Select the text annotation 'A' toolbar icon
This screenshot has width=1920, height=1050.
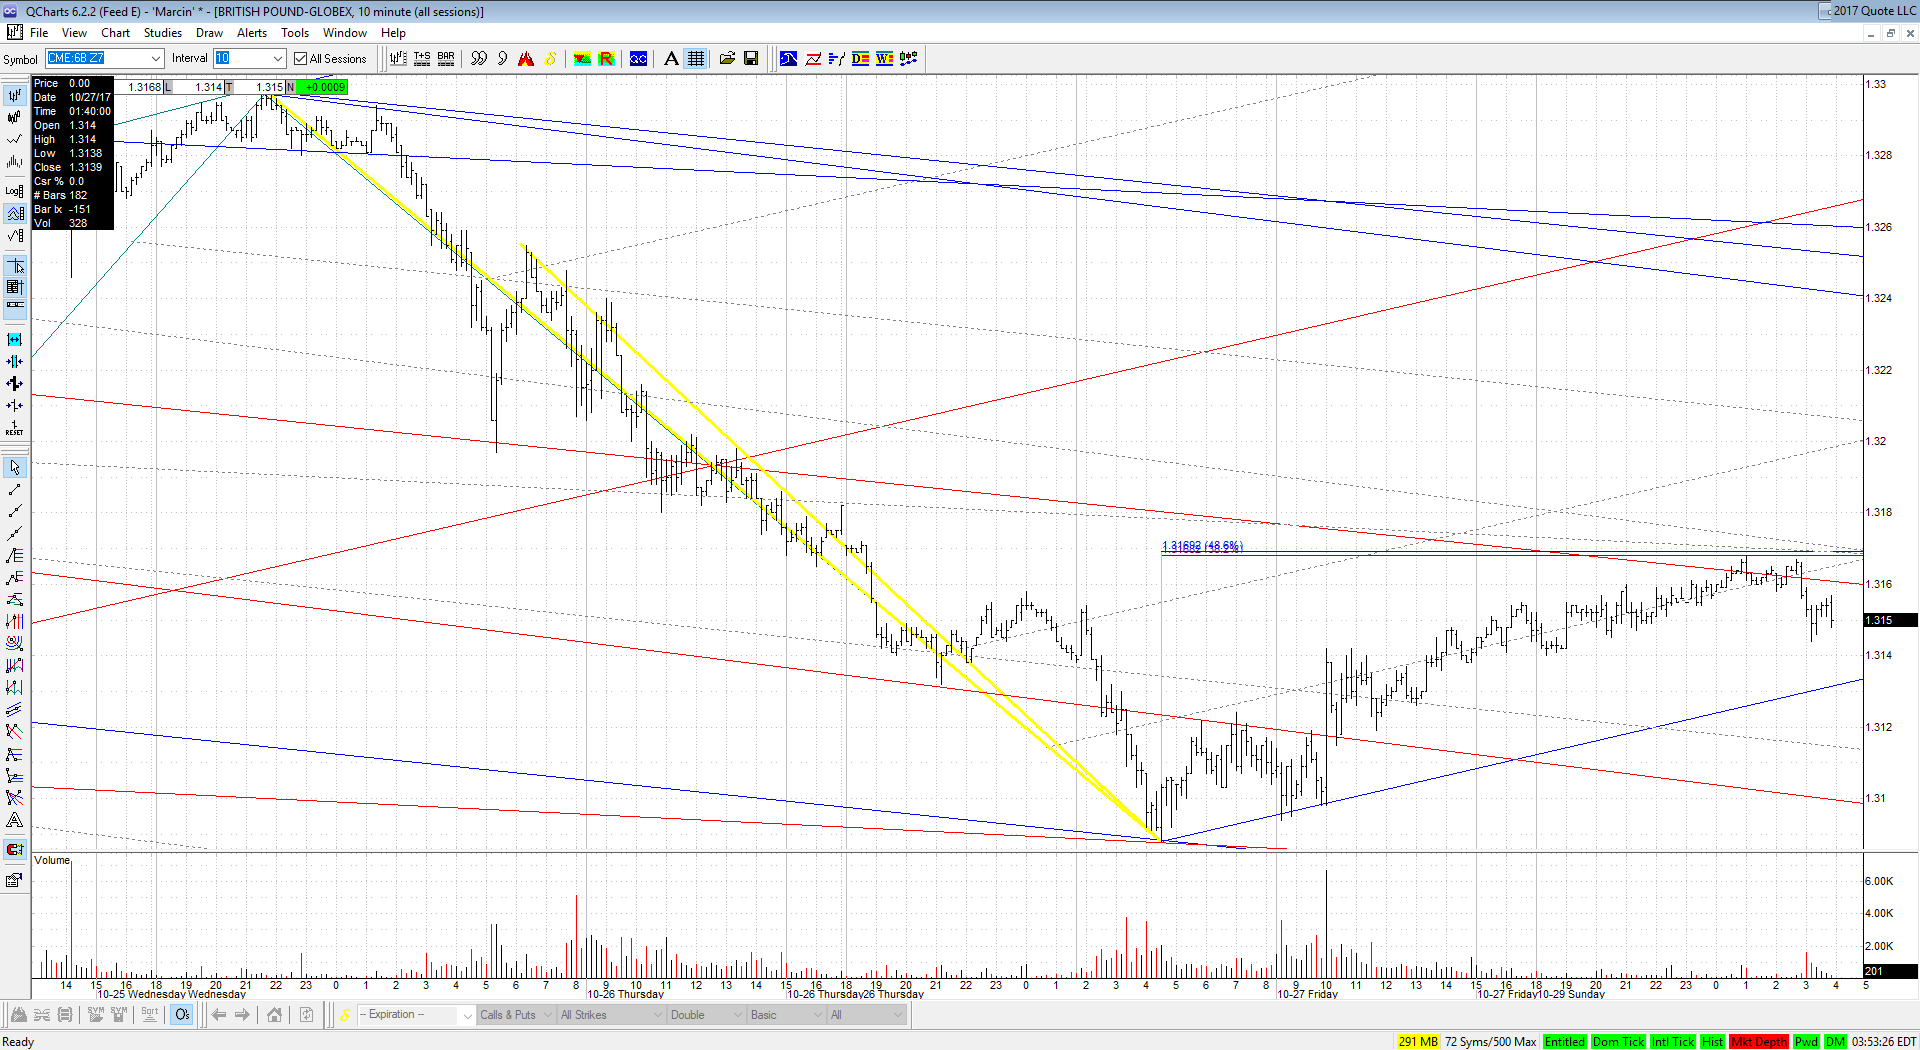click(671, 59)
